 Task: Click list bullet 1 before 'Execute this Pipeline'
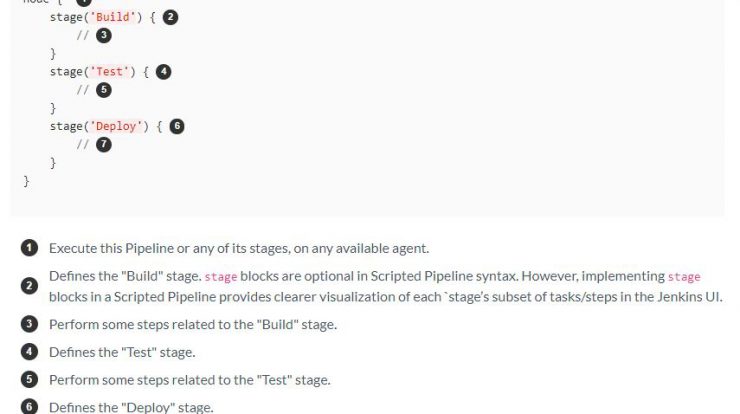click(29, 248)
